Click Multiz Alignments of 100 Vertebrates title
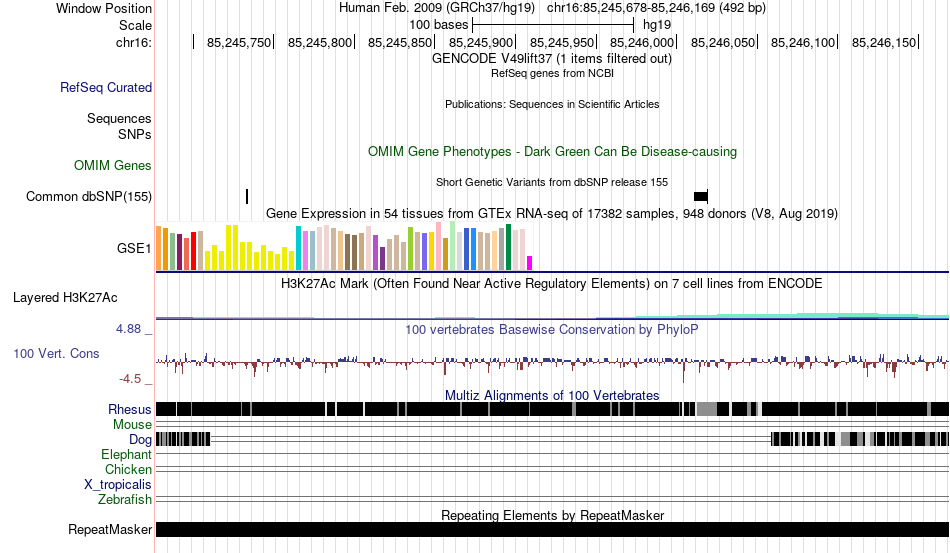 click(x=552, y=396)
